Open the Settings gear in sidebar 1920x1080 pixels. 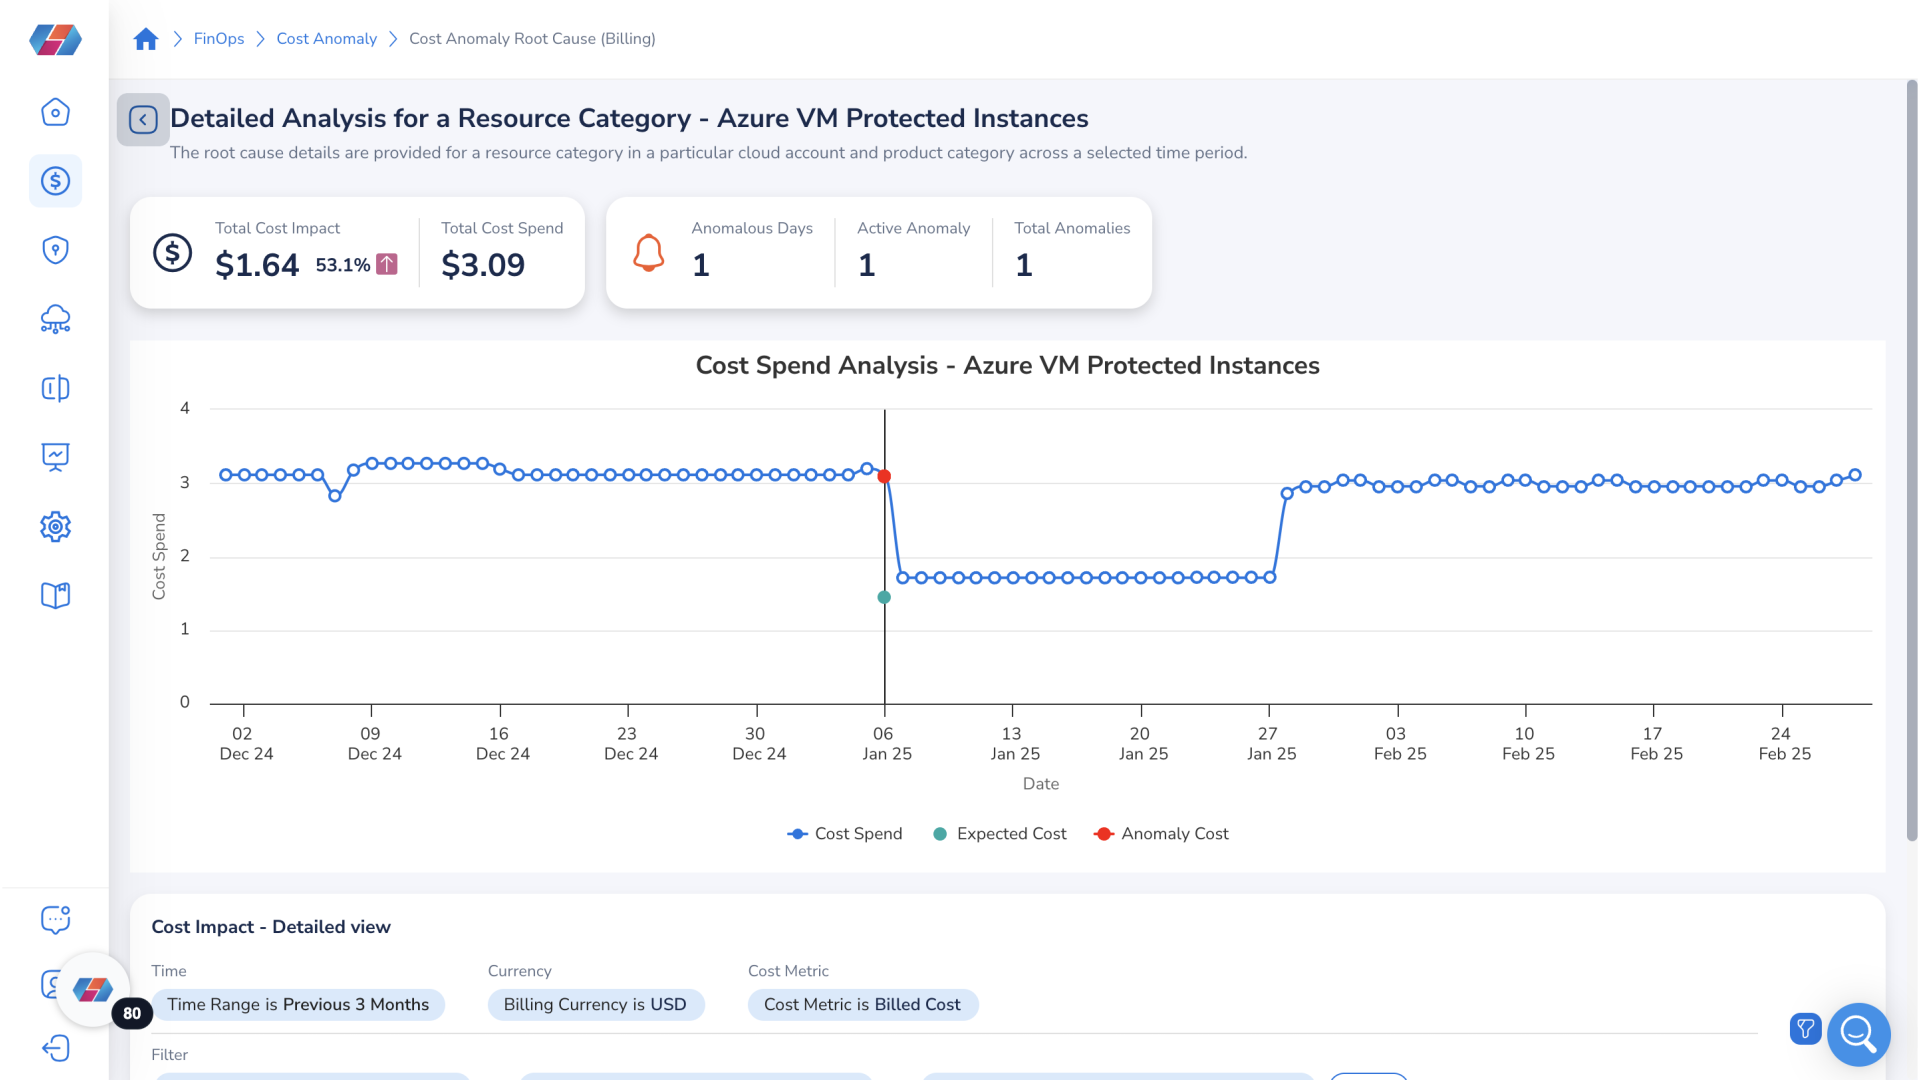(x=55, y=526)
